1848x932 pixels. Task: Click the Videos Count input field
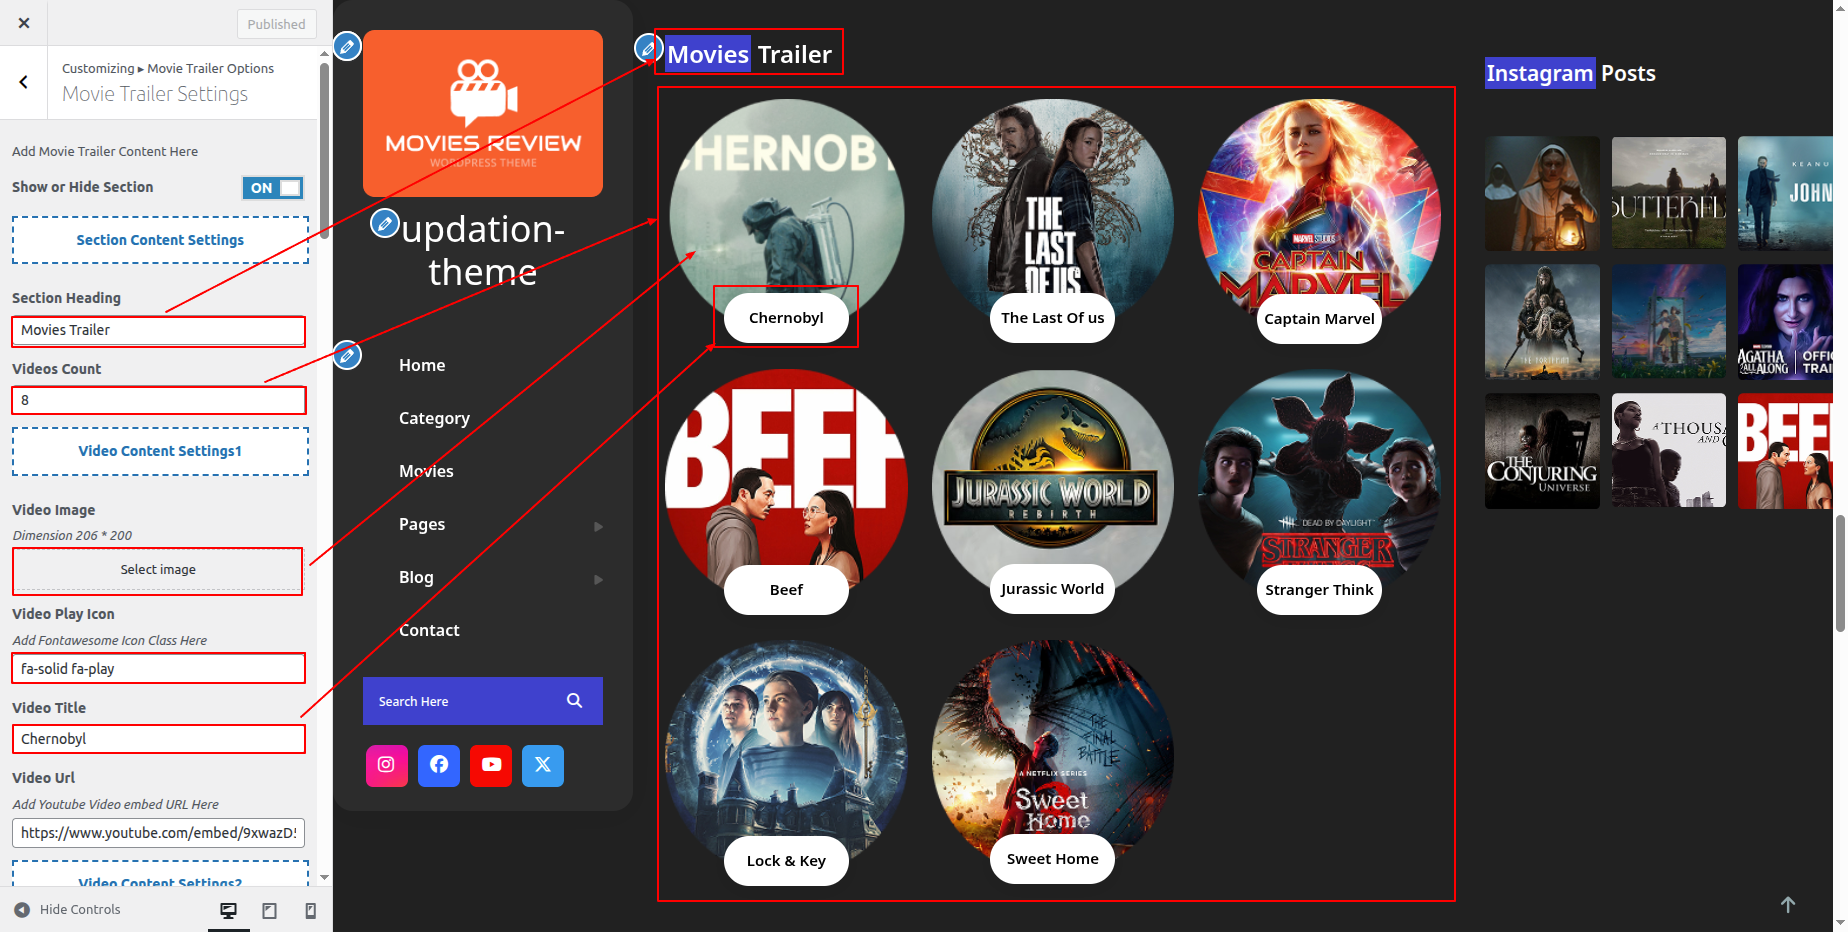point(158,400)
